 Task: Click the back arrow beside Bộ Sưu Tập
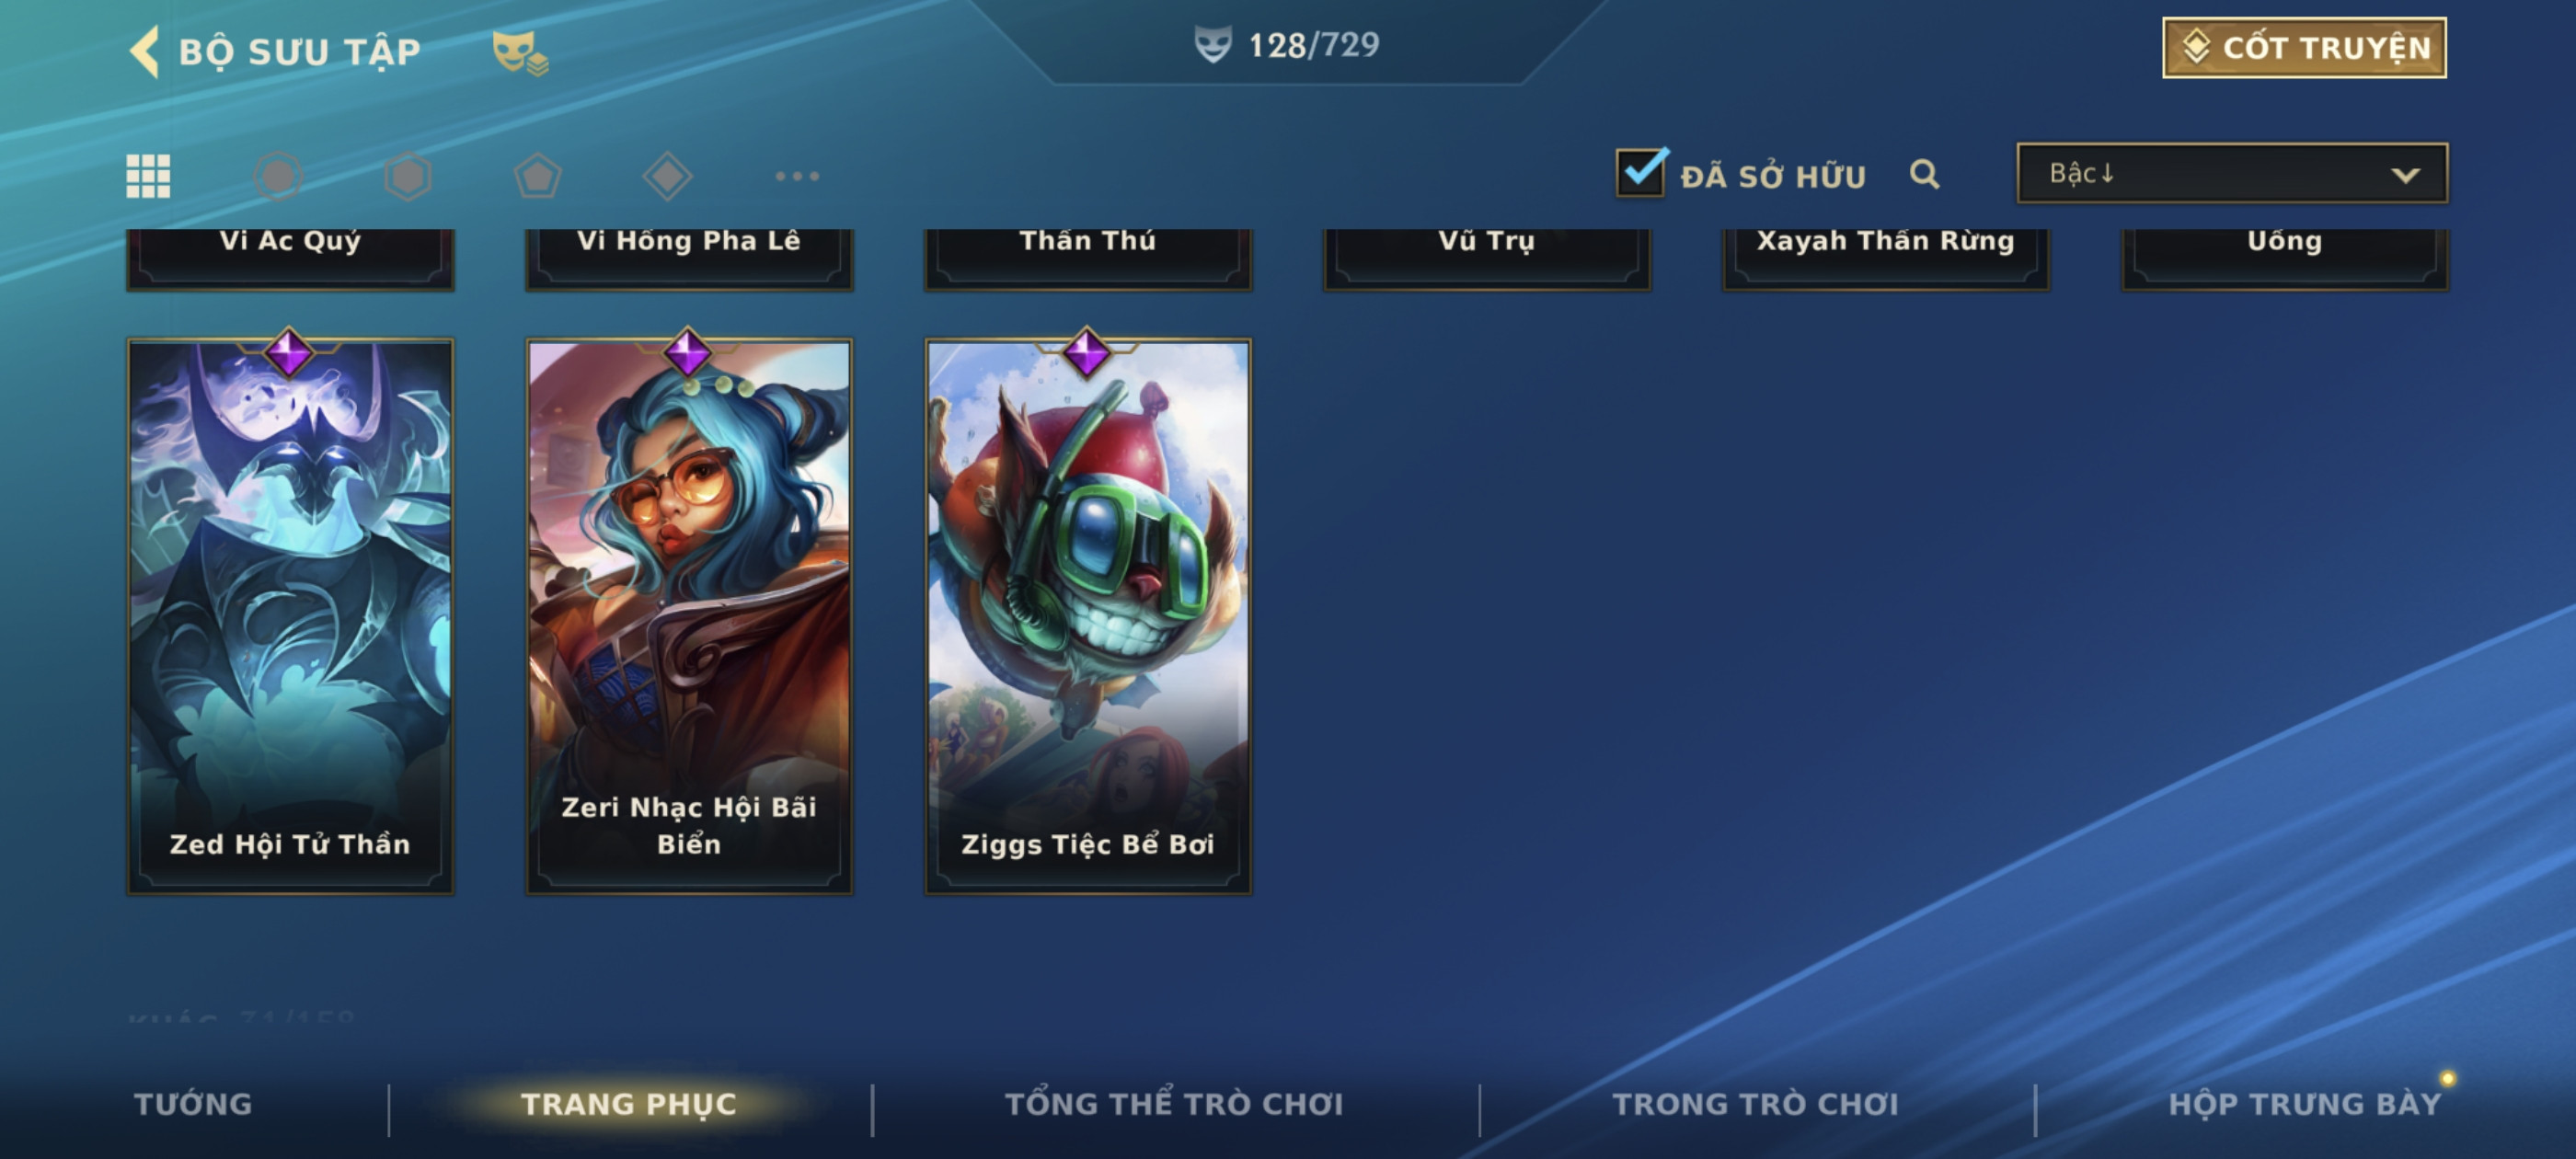point(145,51)
